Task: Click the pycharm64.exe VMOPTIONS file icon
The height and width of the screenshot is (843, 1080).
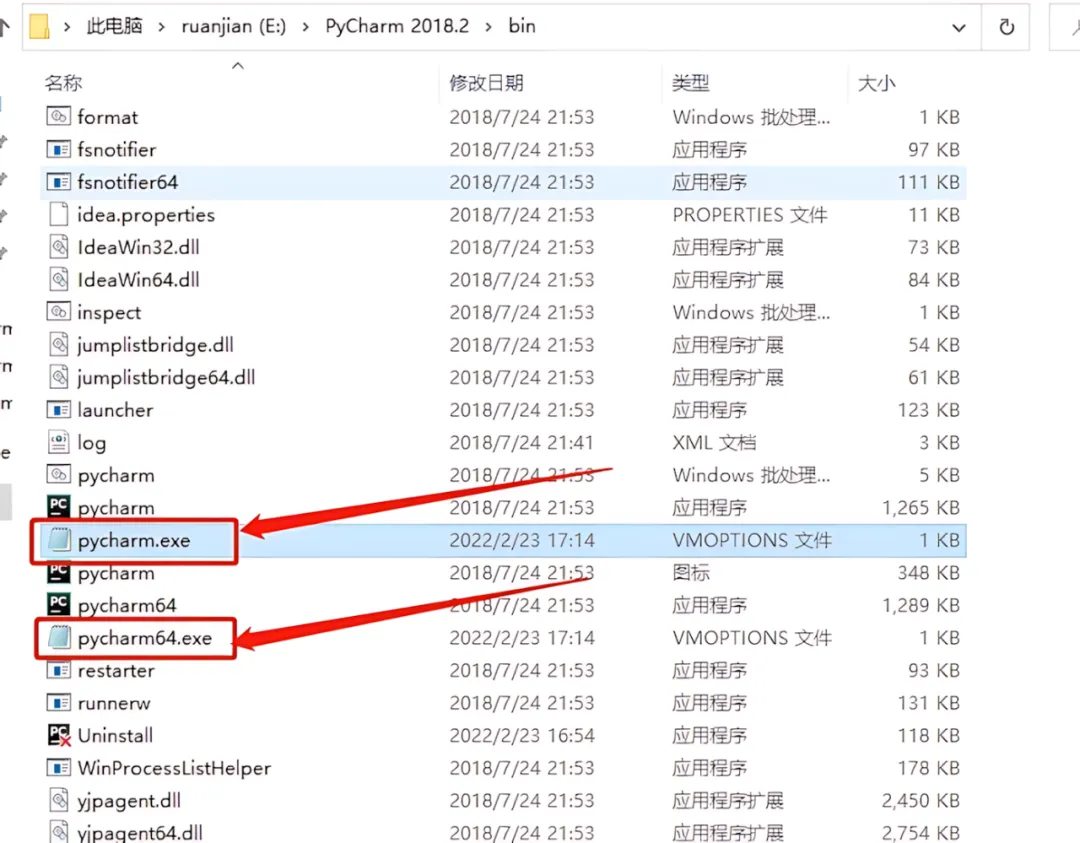Action: pyautogui.click(x=59, y=638)
